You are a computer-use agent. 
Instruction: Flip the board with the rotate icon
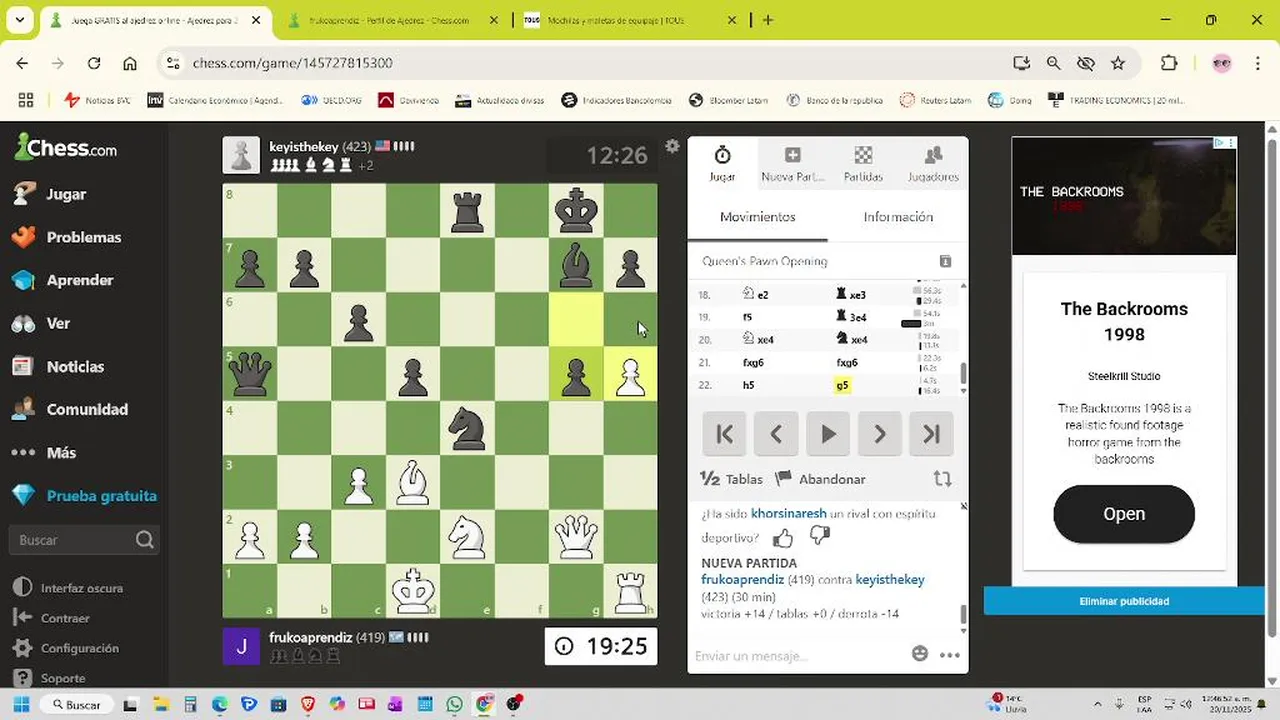(942, 479)
